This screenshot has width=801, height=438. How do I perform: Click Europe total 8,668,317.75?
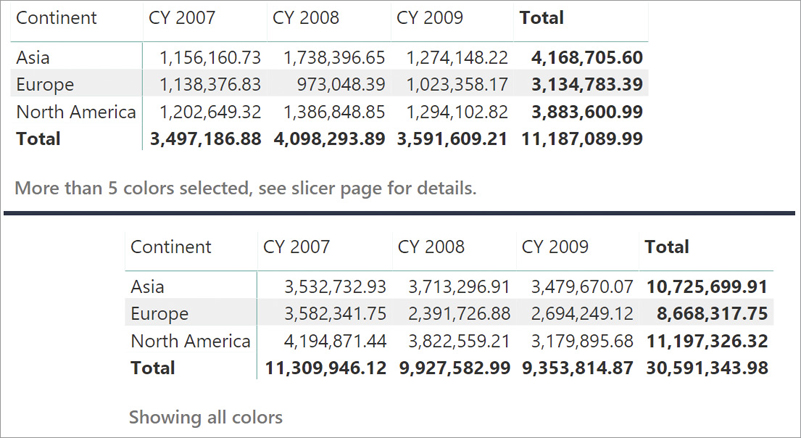pyautogui.click(x=712, y=313)
